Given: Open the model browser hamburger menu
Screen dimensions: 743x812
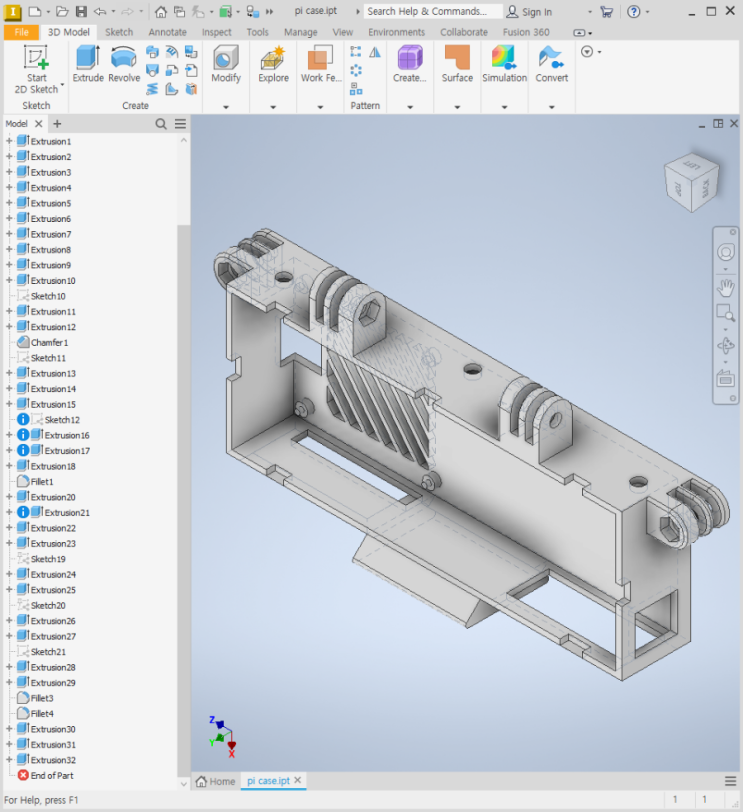Looking at the screenshot, I should (x=180, y=124).
